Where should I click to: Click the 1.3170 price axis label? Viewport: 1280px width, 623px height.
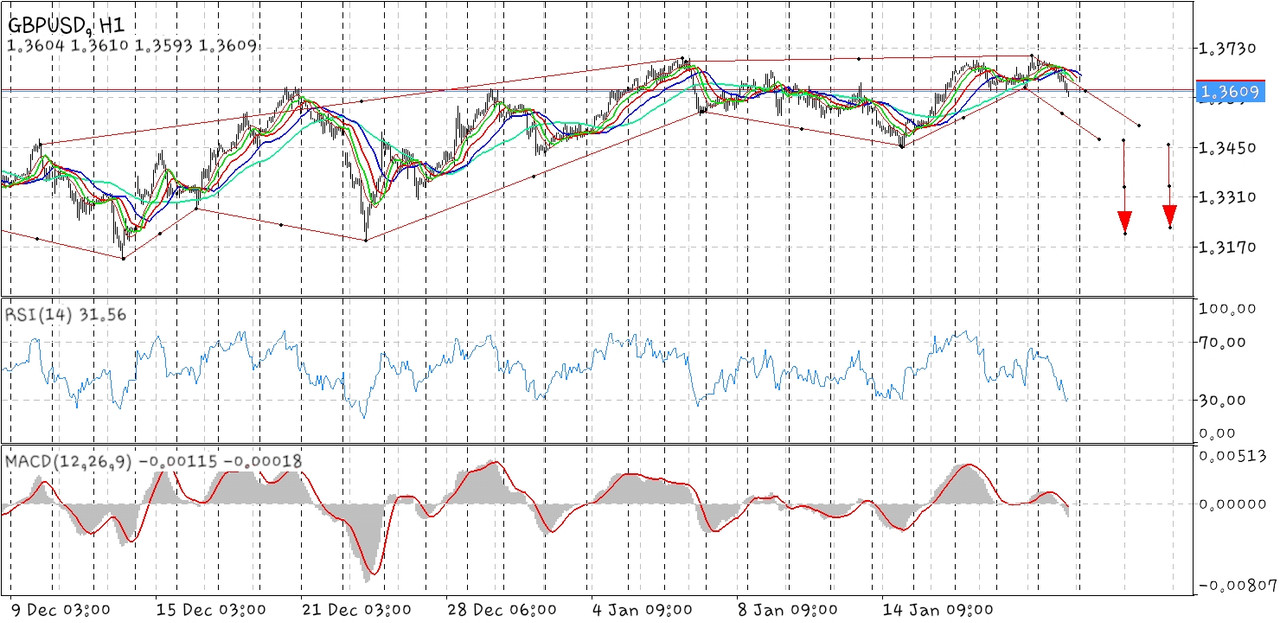pyautogui.click(x=1227, y=246)
